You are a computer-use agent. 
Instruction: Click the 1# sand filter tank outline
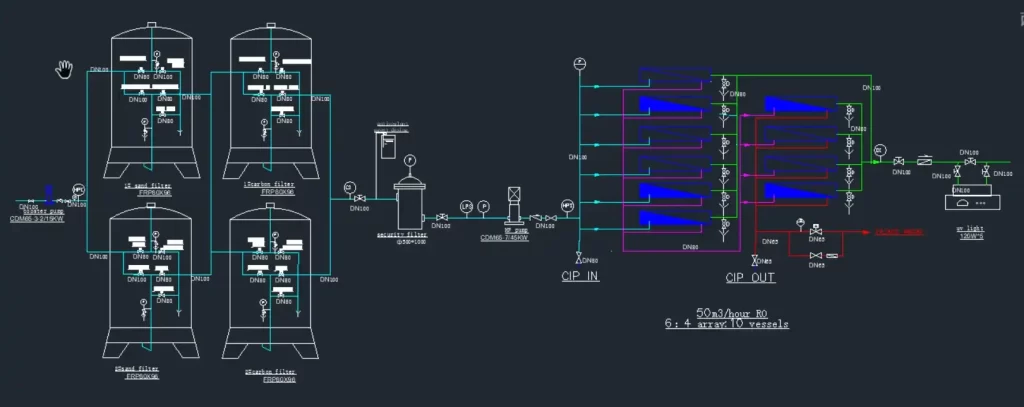click(x=152, y=102)
